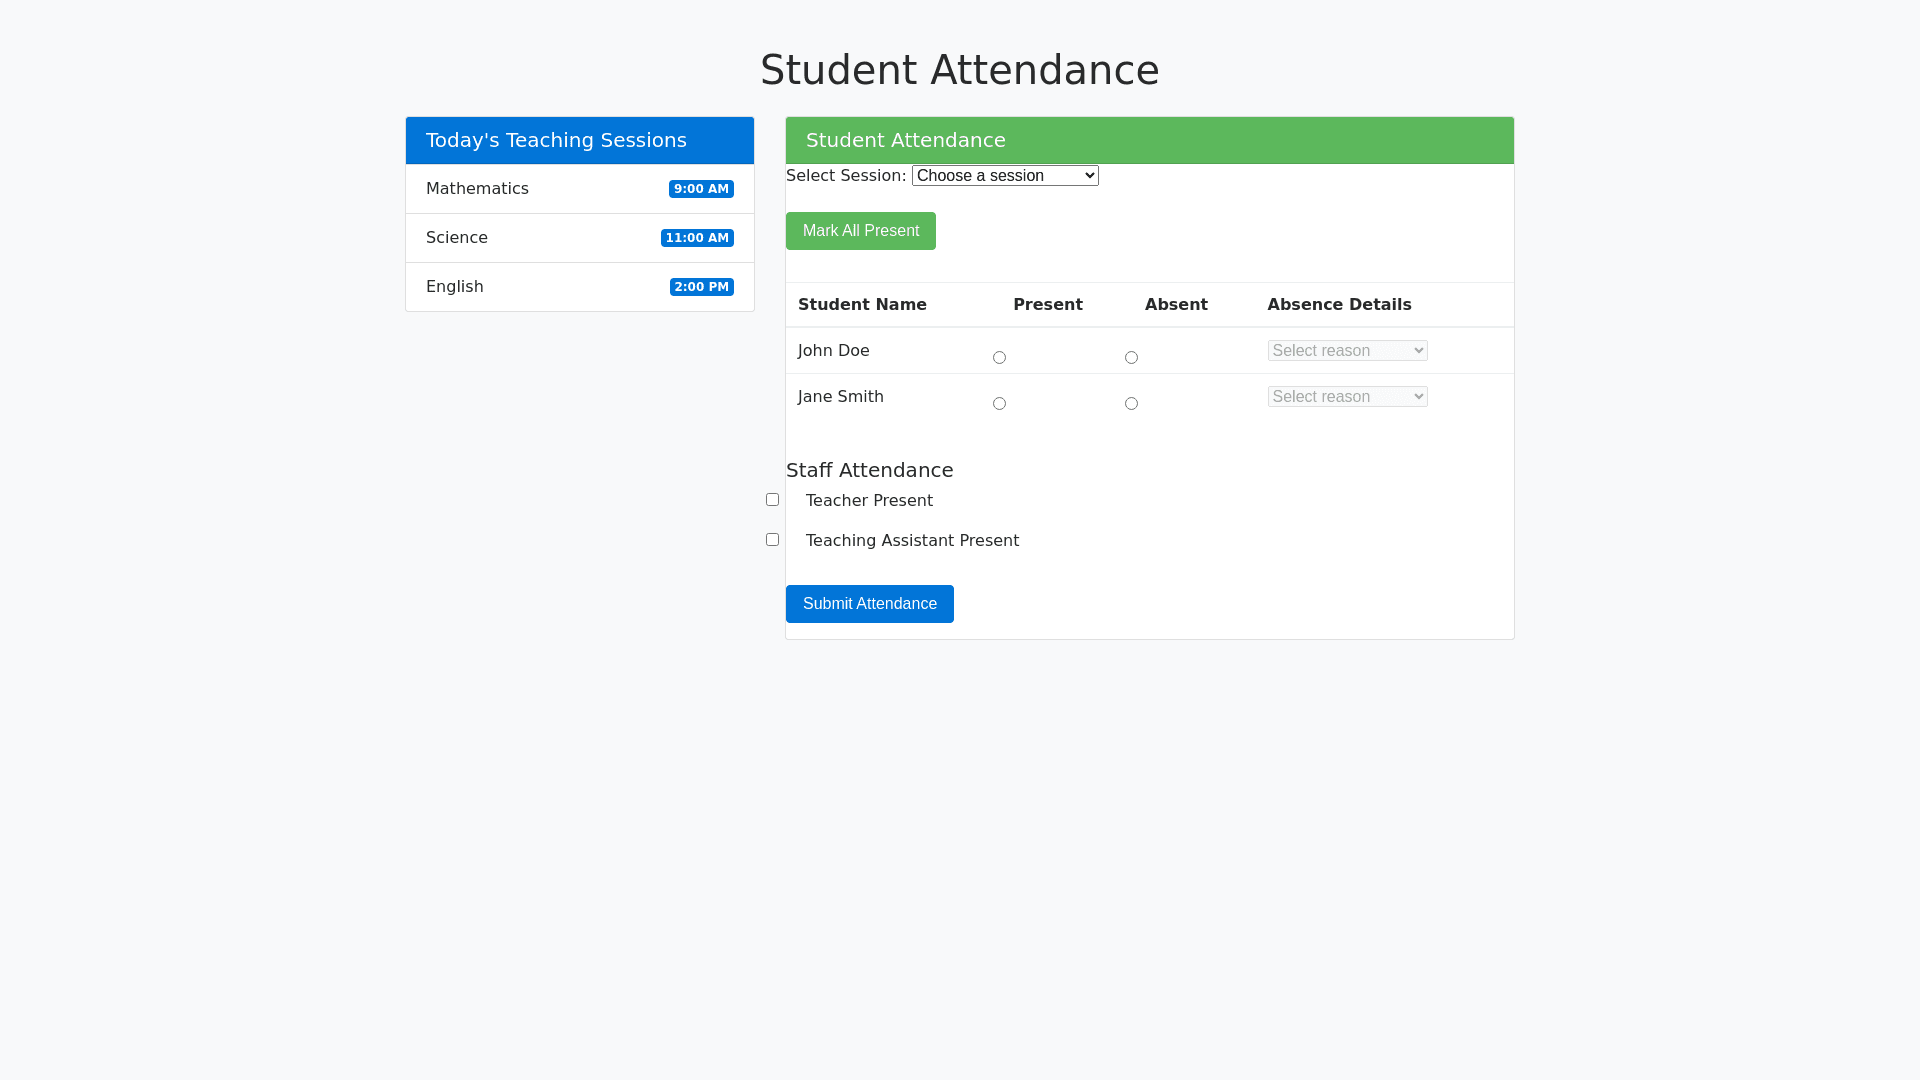Mark John Doe as absent
Screen dimensions: 1920x1080
(1131, 358)
